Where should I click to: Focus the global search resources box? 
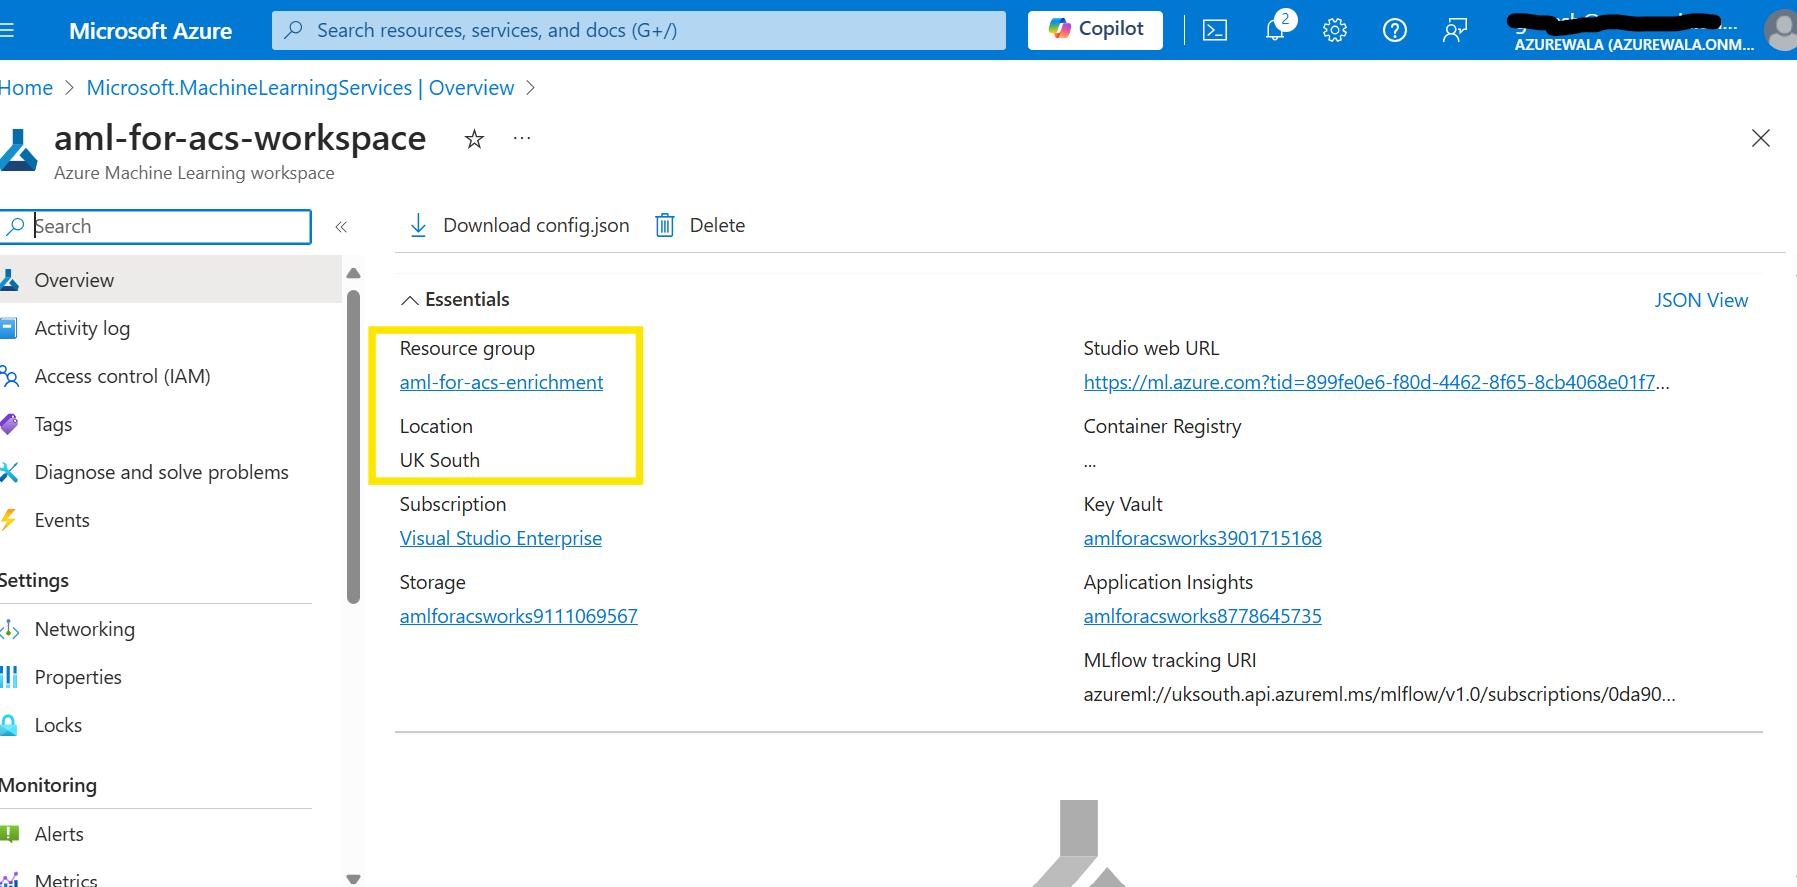[x=639, y=30]
